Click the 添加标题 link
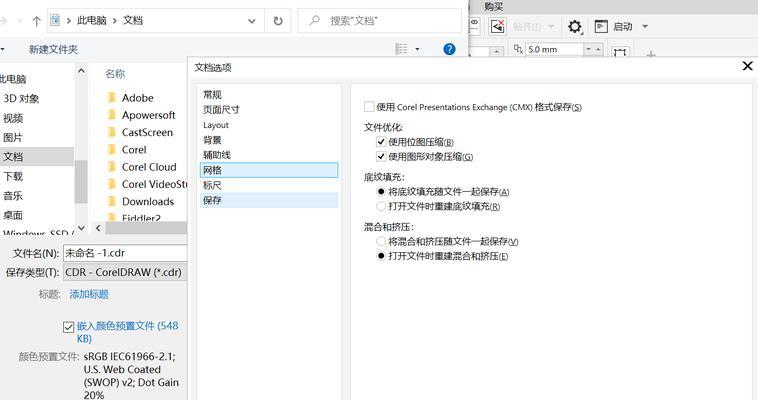This screenshot has height=400, width=758. [89, 294]
